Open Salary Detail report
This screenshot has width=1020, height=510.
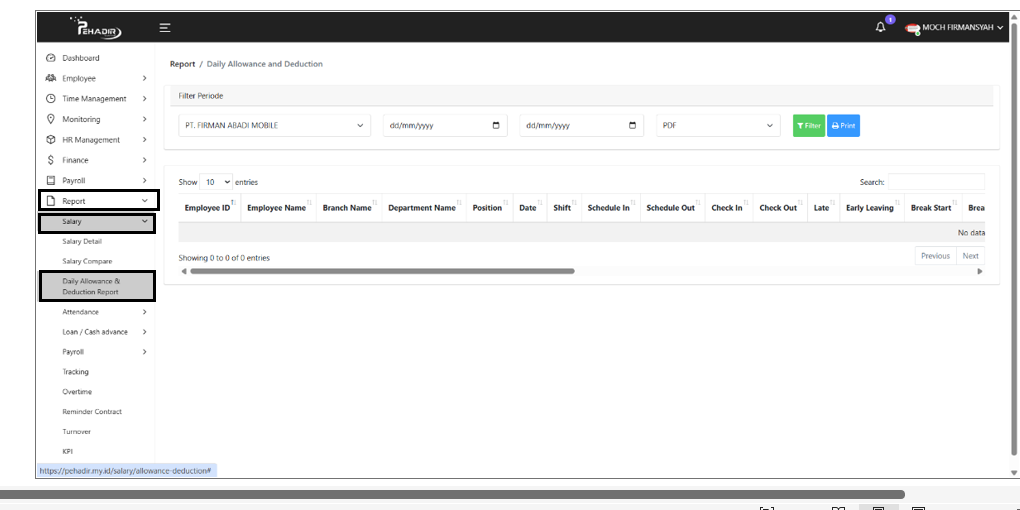tap(82, 241)
